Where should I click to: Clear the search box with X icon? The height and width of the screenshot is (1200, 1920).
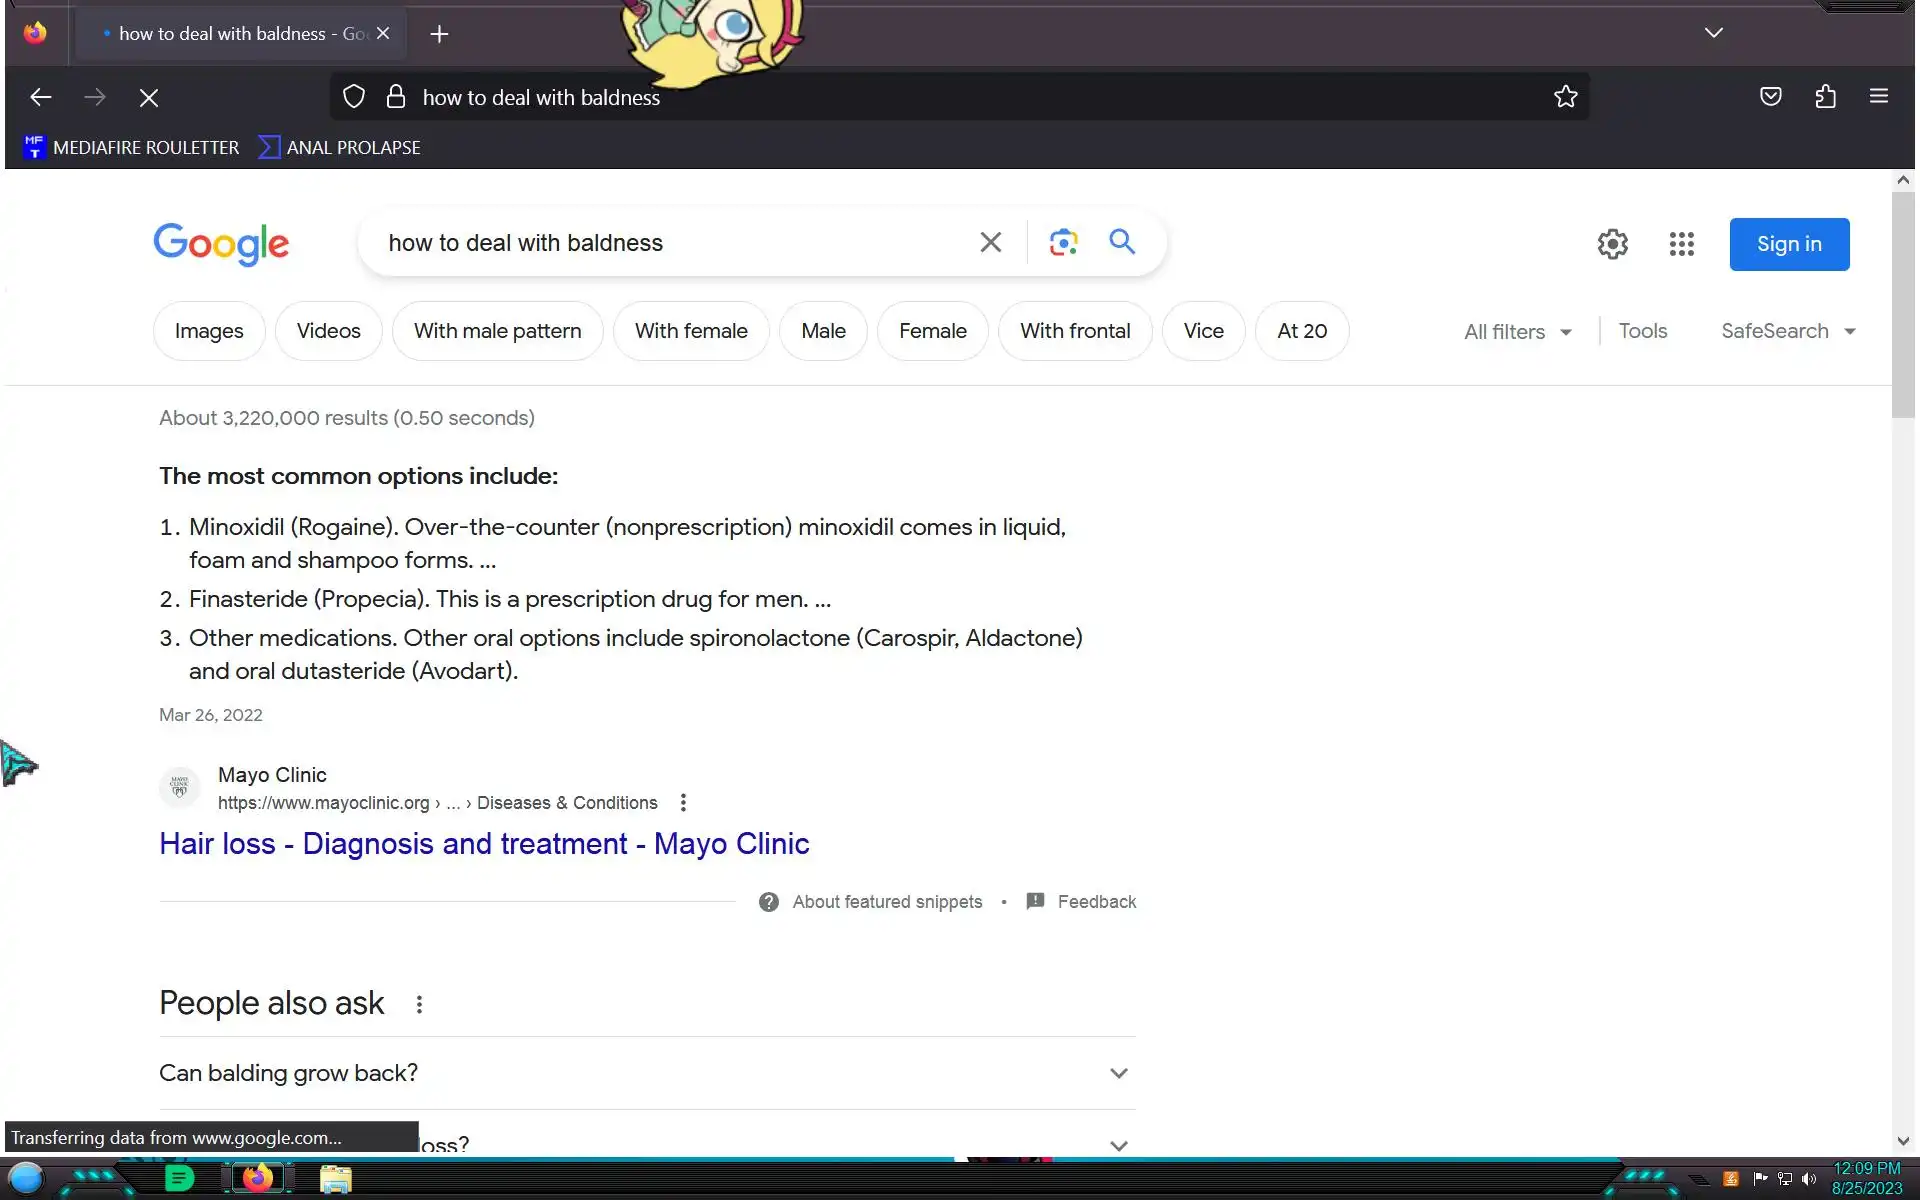point(990,243)
